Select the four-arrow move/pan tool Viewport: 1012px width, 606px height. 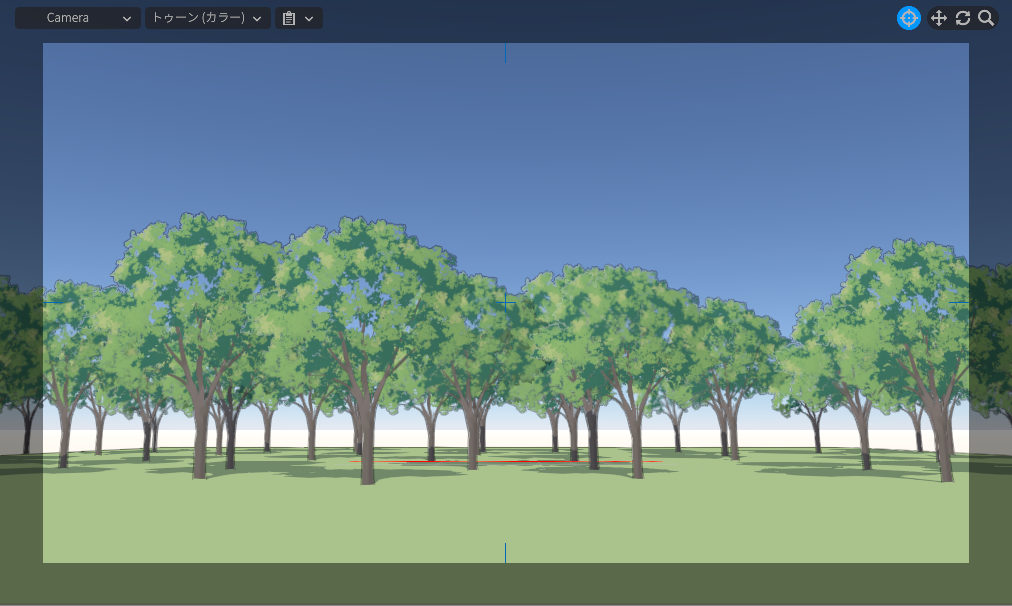click(x=938, y=18)
